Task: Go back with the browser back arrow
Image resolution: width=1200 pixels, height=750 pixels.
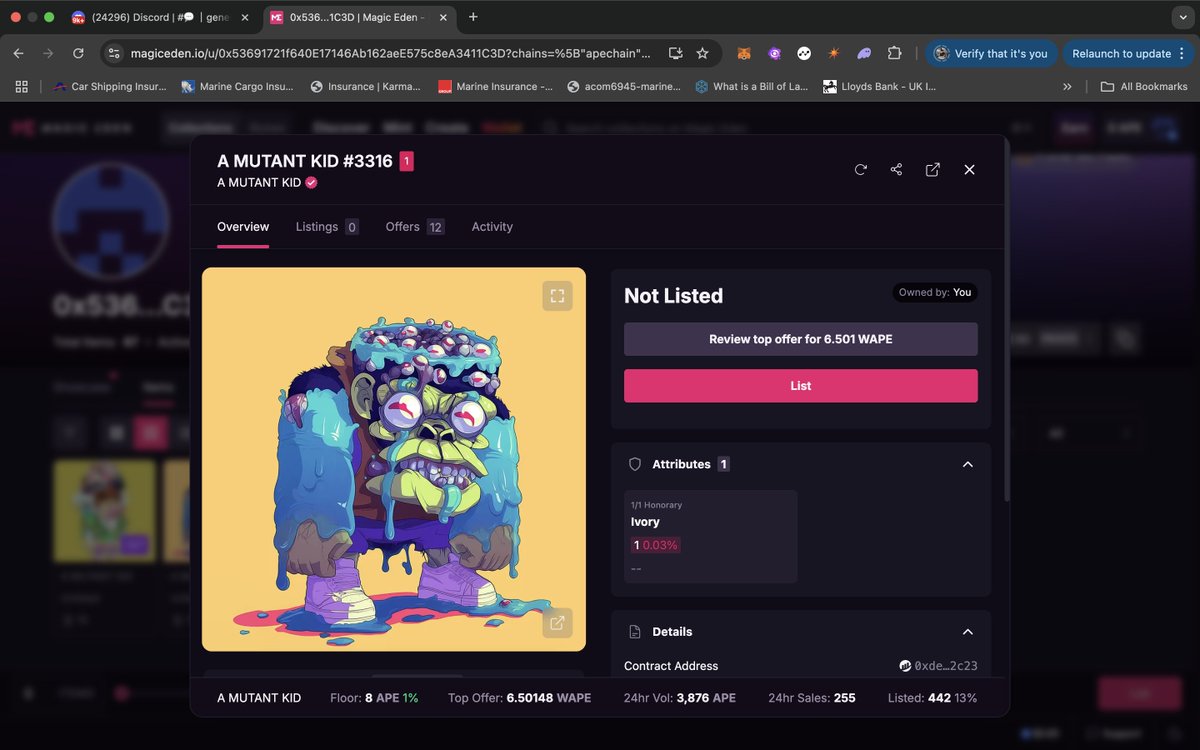Action: [18, 53]
